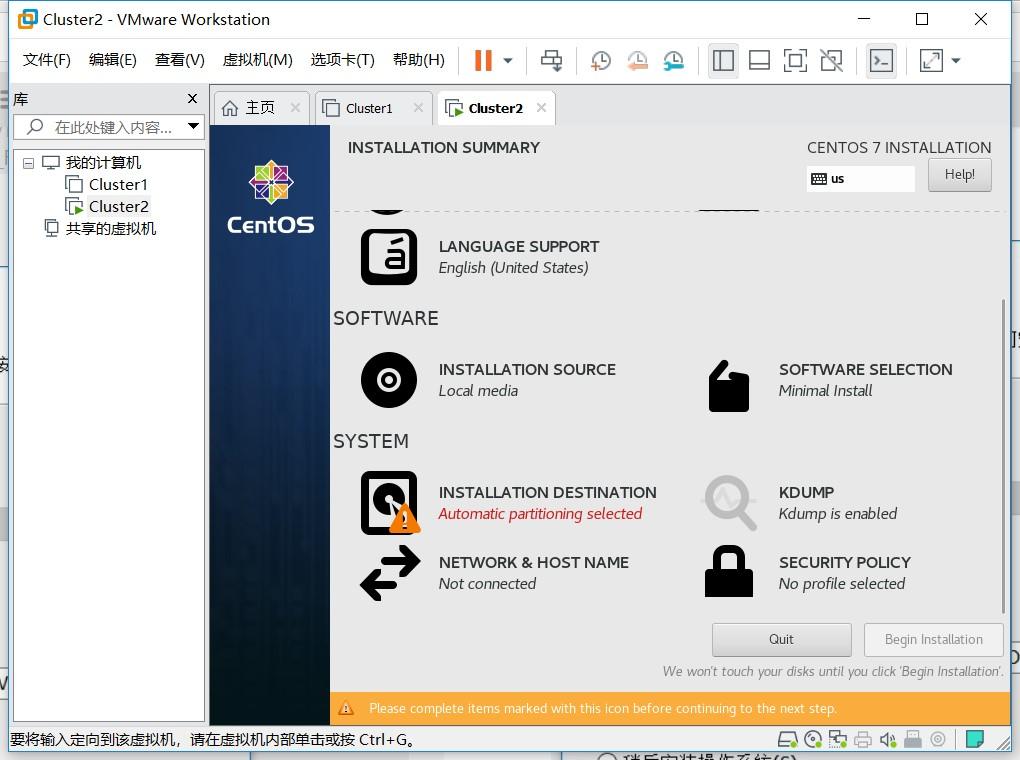Open the 选项卡(T) menu
This screenshot has height=760, width=1020.
tap(342, 60)
